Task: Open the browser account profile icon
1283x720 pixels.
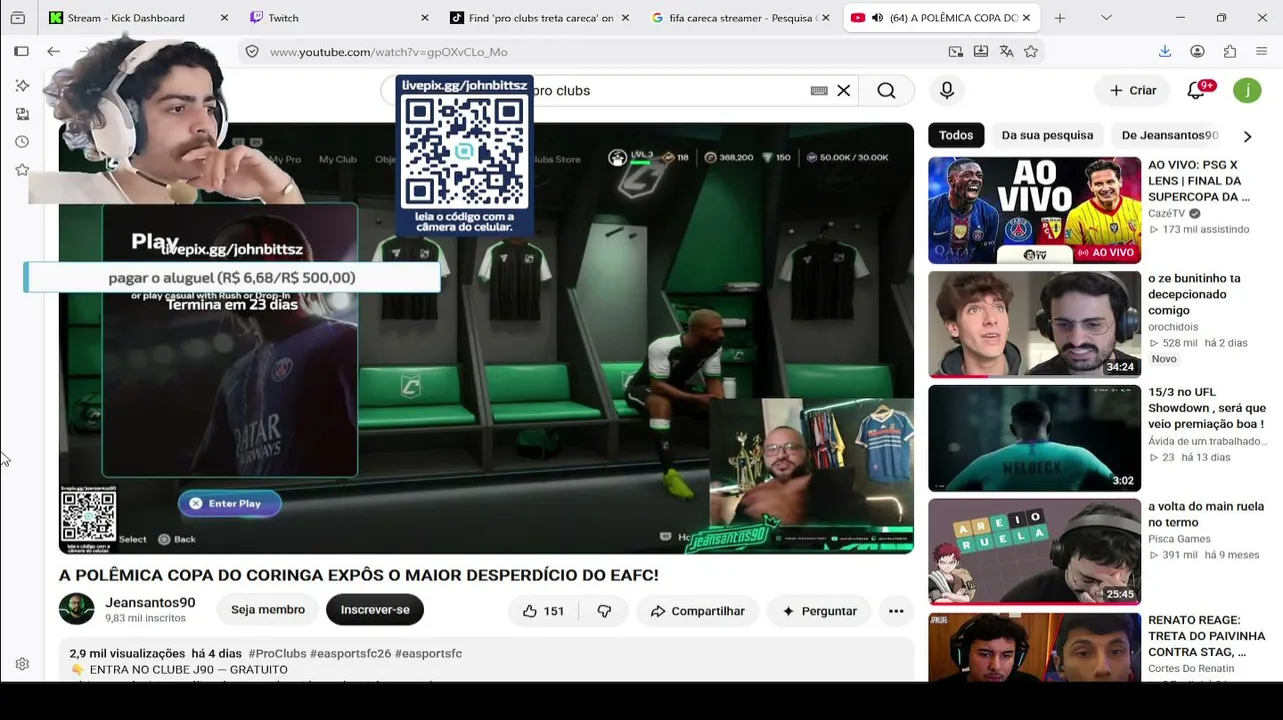Action: pyautogui.click(x=1197, y=52)
